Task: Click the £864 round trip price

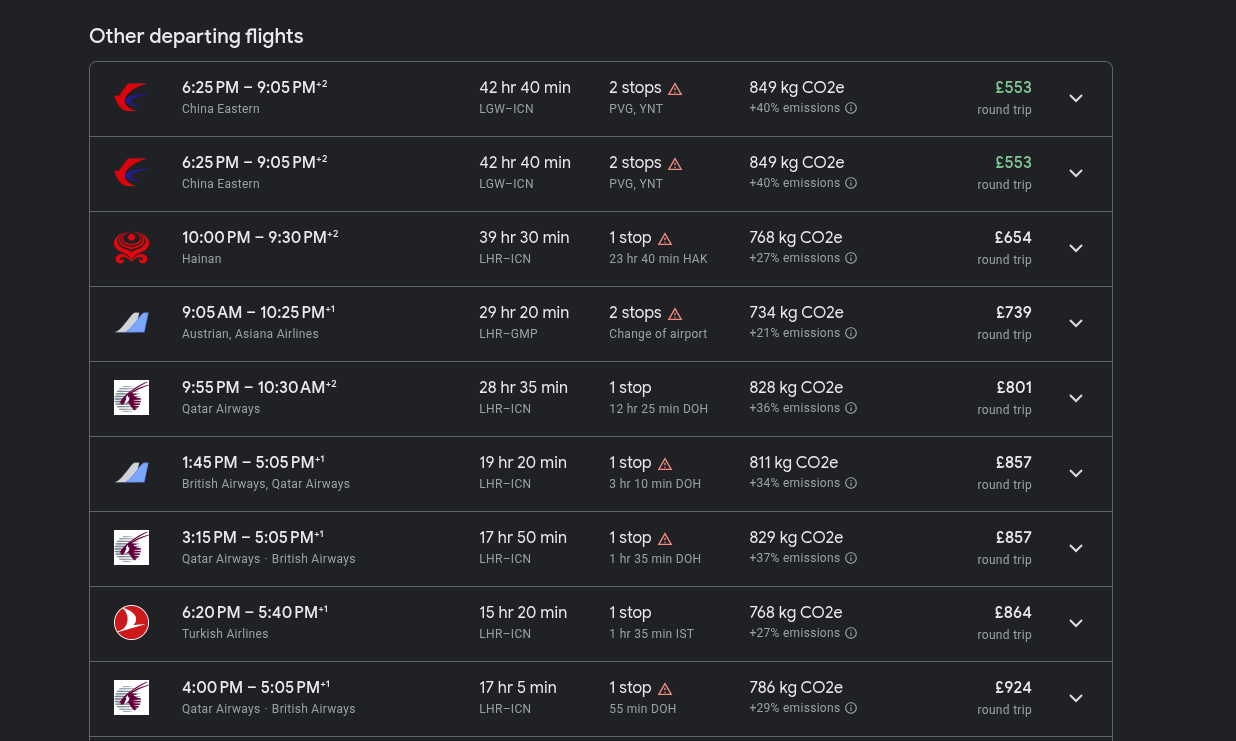Action: point(1005,623)
